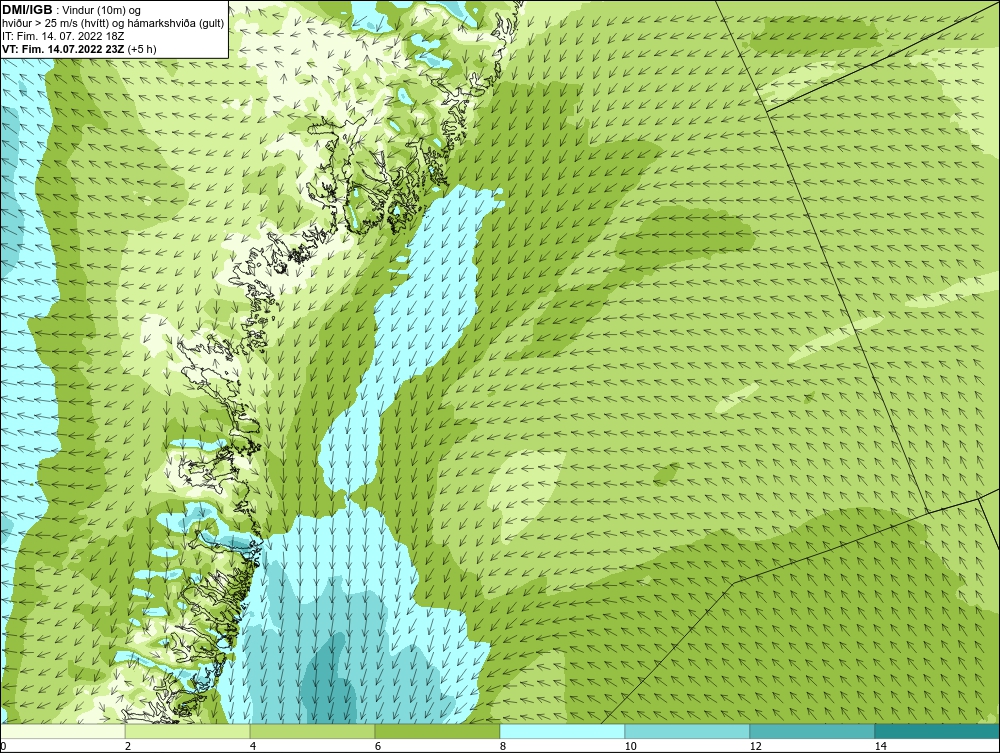1000x753 pixels.
Task: Click the 8–10 m/s light cyan legend swatch
Action: pos(562,731)
